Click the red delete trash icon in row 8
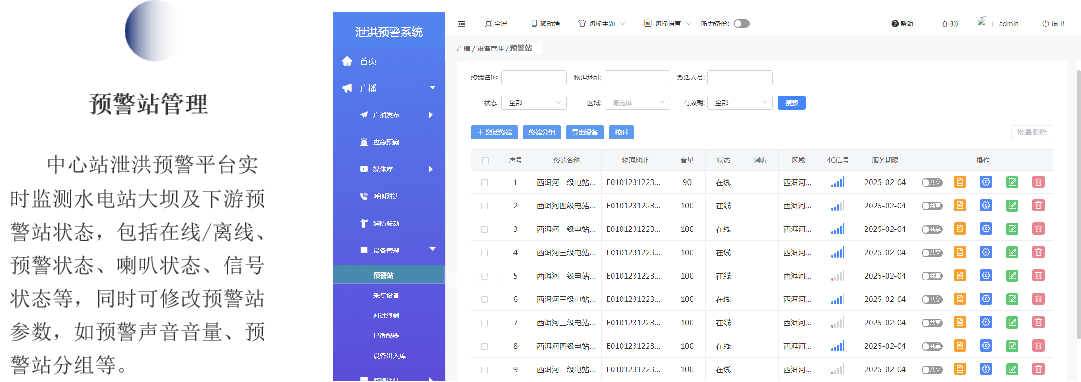 point(1038,346)
